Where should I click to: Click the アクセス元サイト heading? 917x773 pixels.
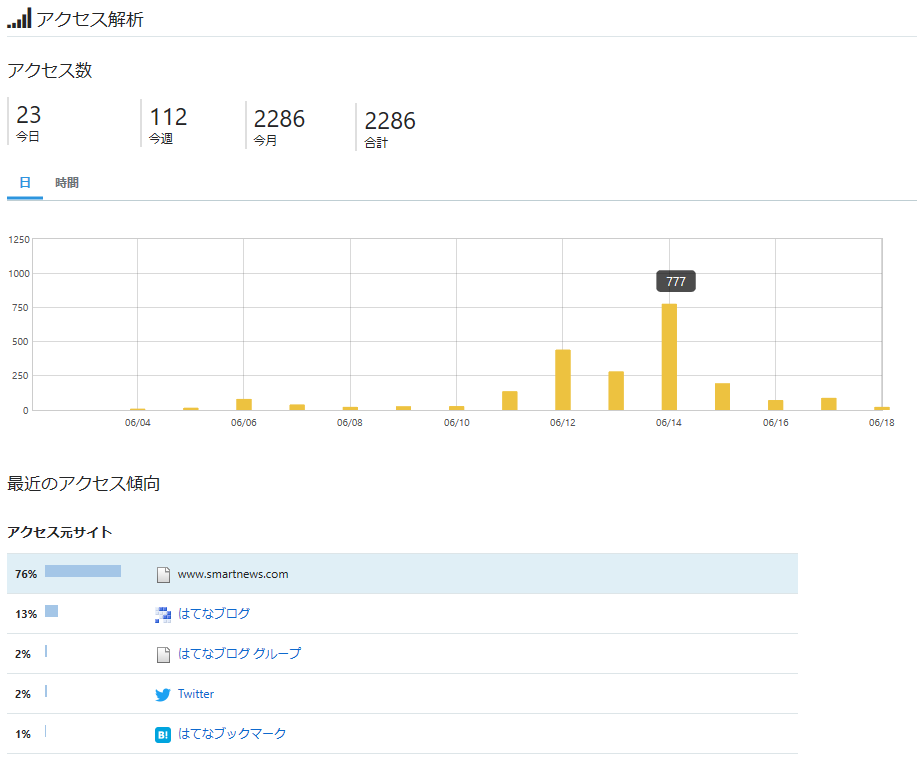pyautogui.click(x=60, y=532)
